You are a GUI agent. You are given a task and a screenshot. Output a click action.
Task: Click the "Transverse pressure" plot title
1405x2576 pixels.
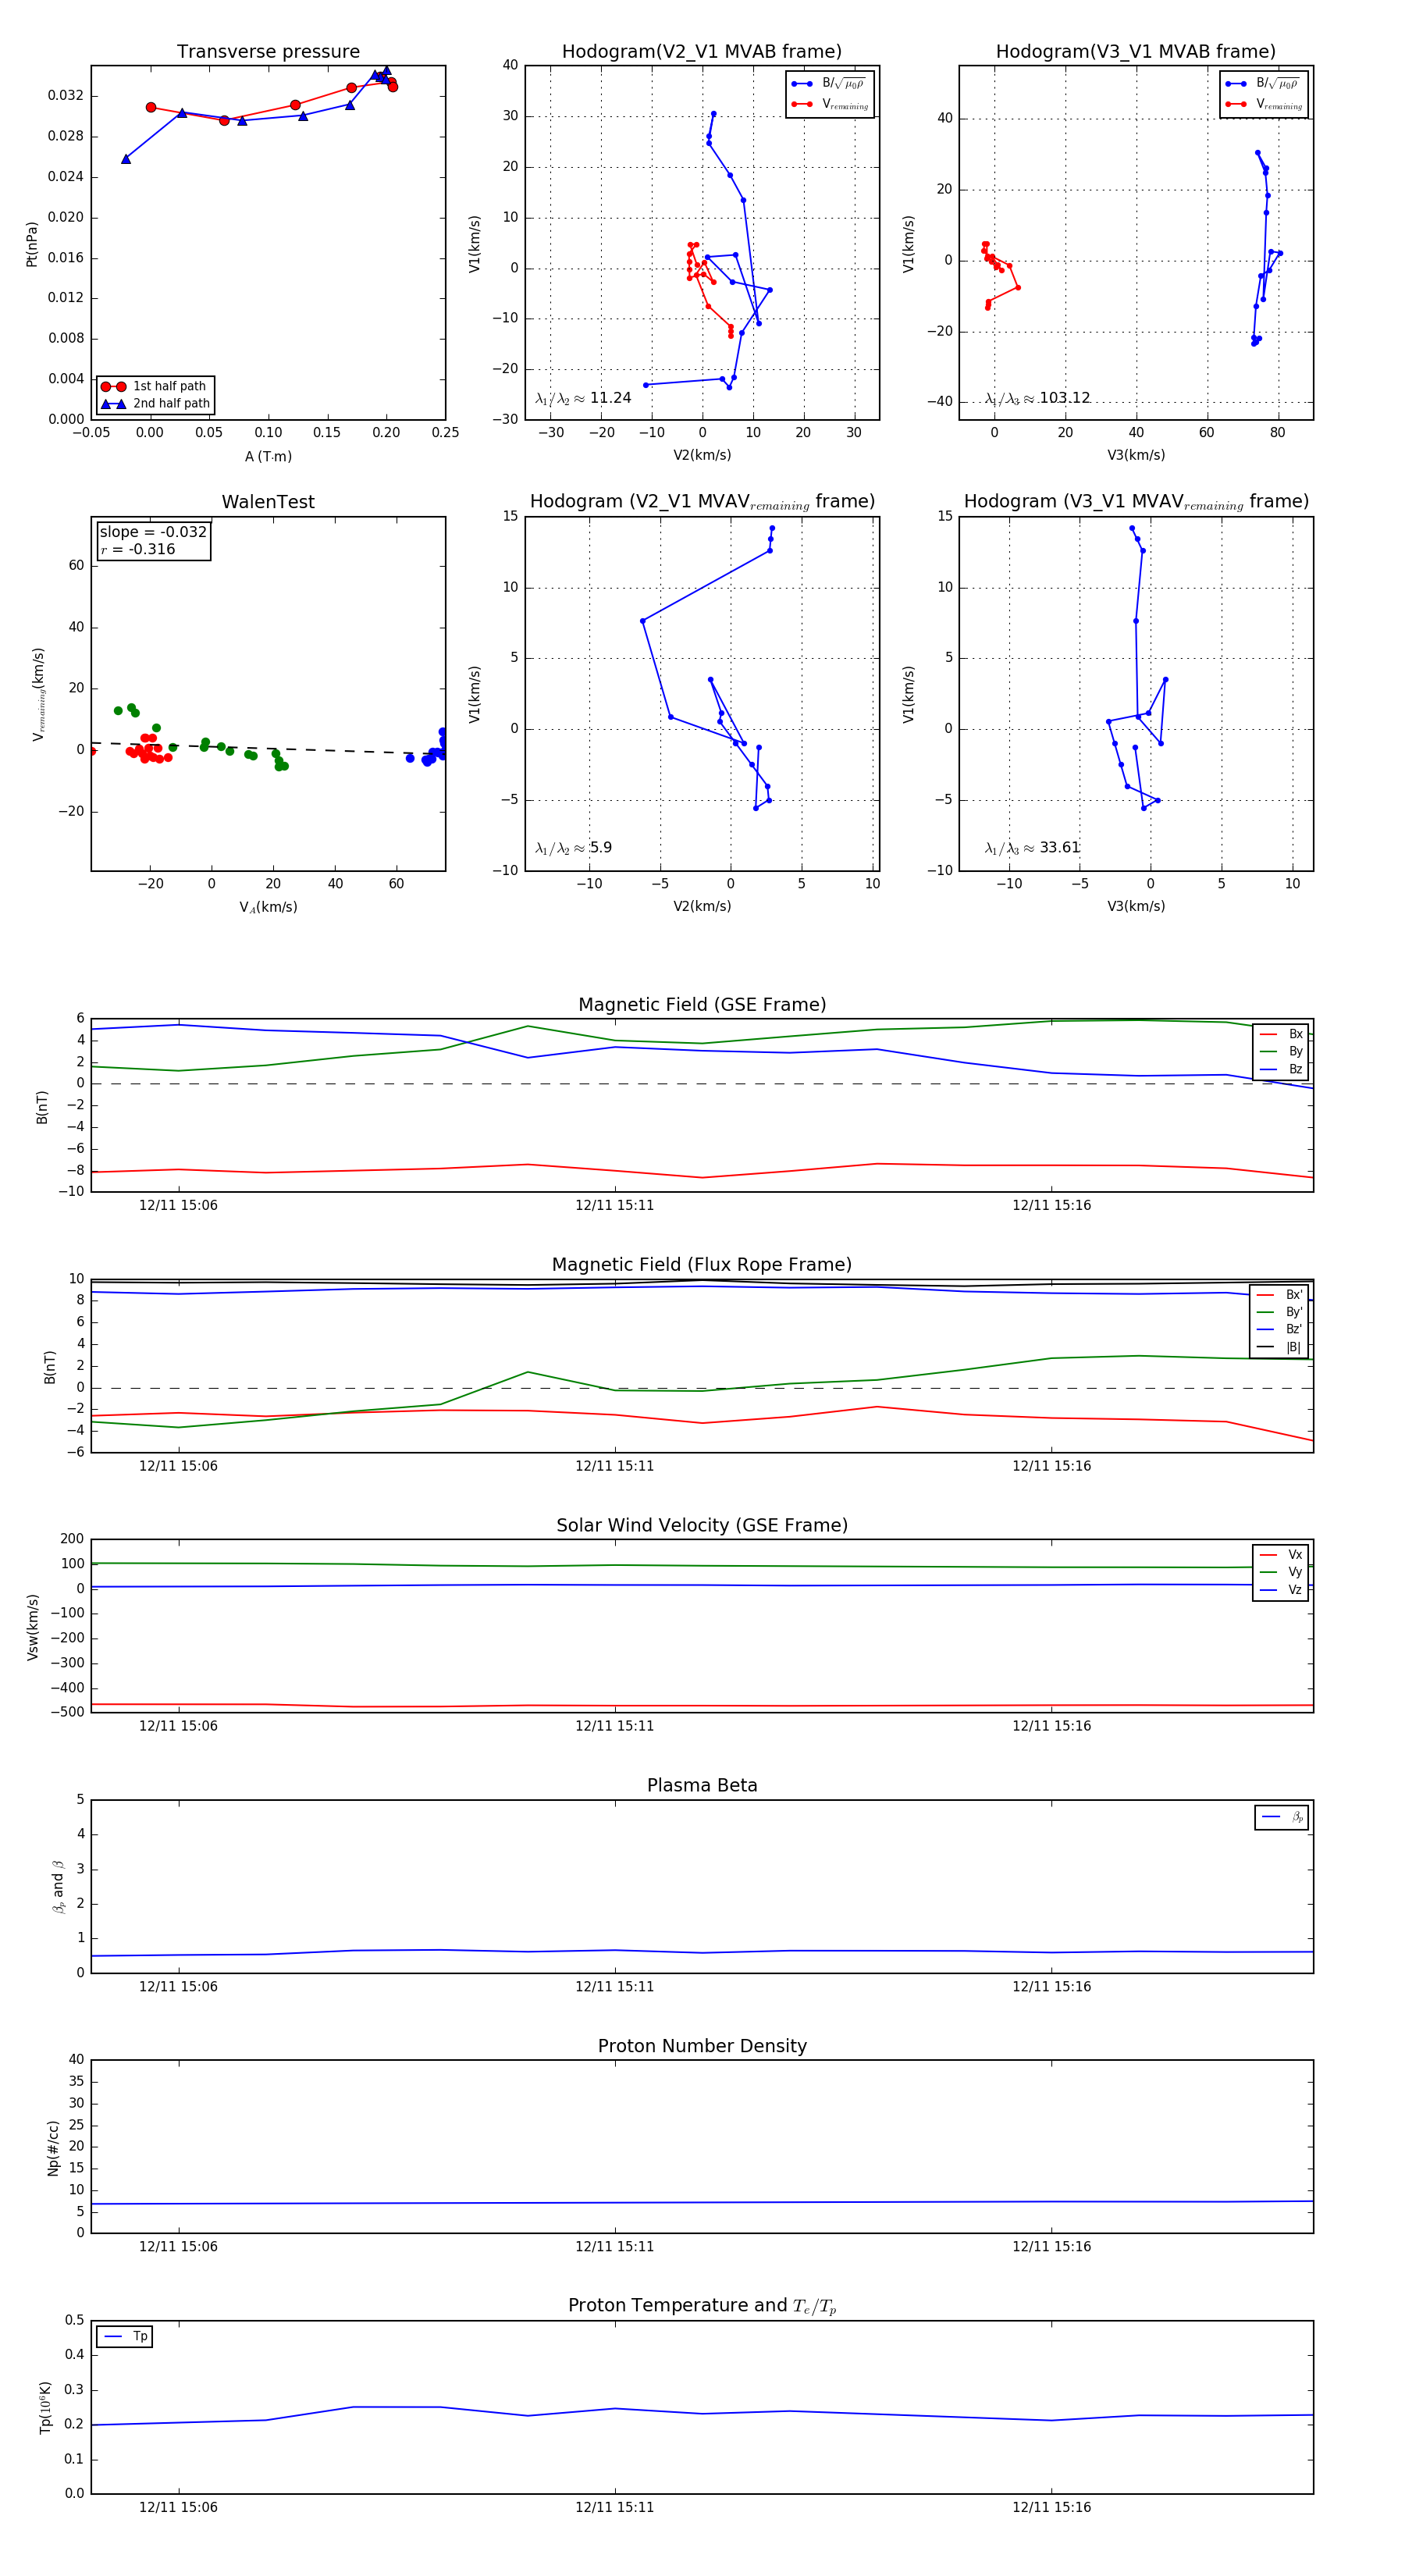[268, 52]
